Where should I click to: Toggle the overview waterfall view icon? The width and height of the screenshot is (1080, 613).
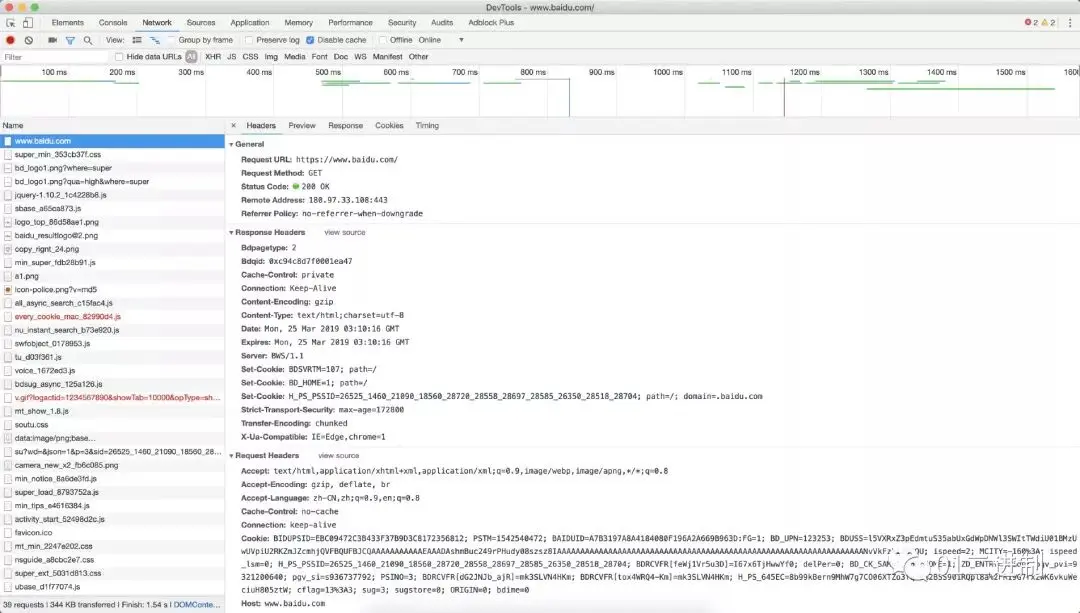click(155, 40)
